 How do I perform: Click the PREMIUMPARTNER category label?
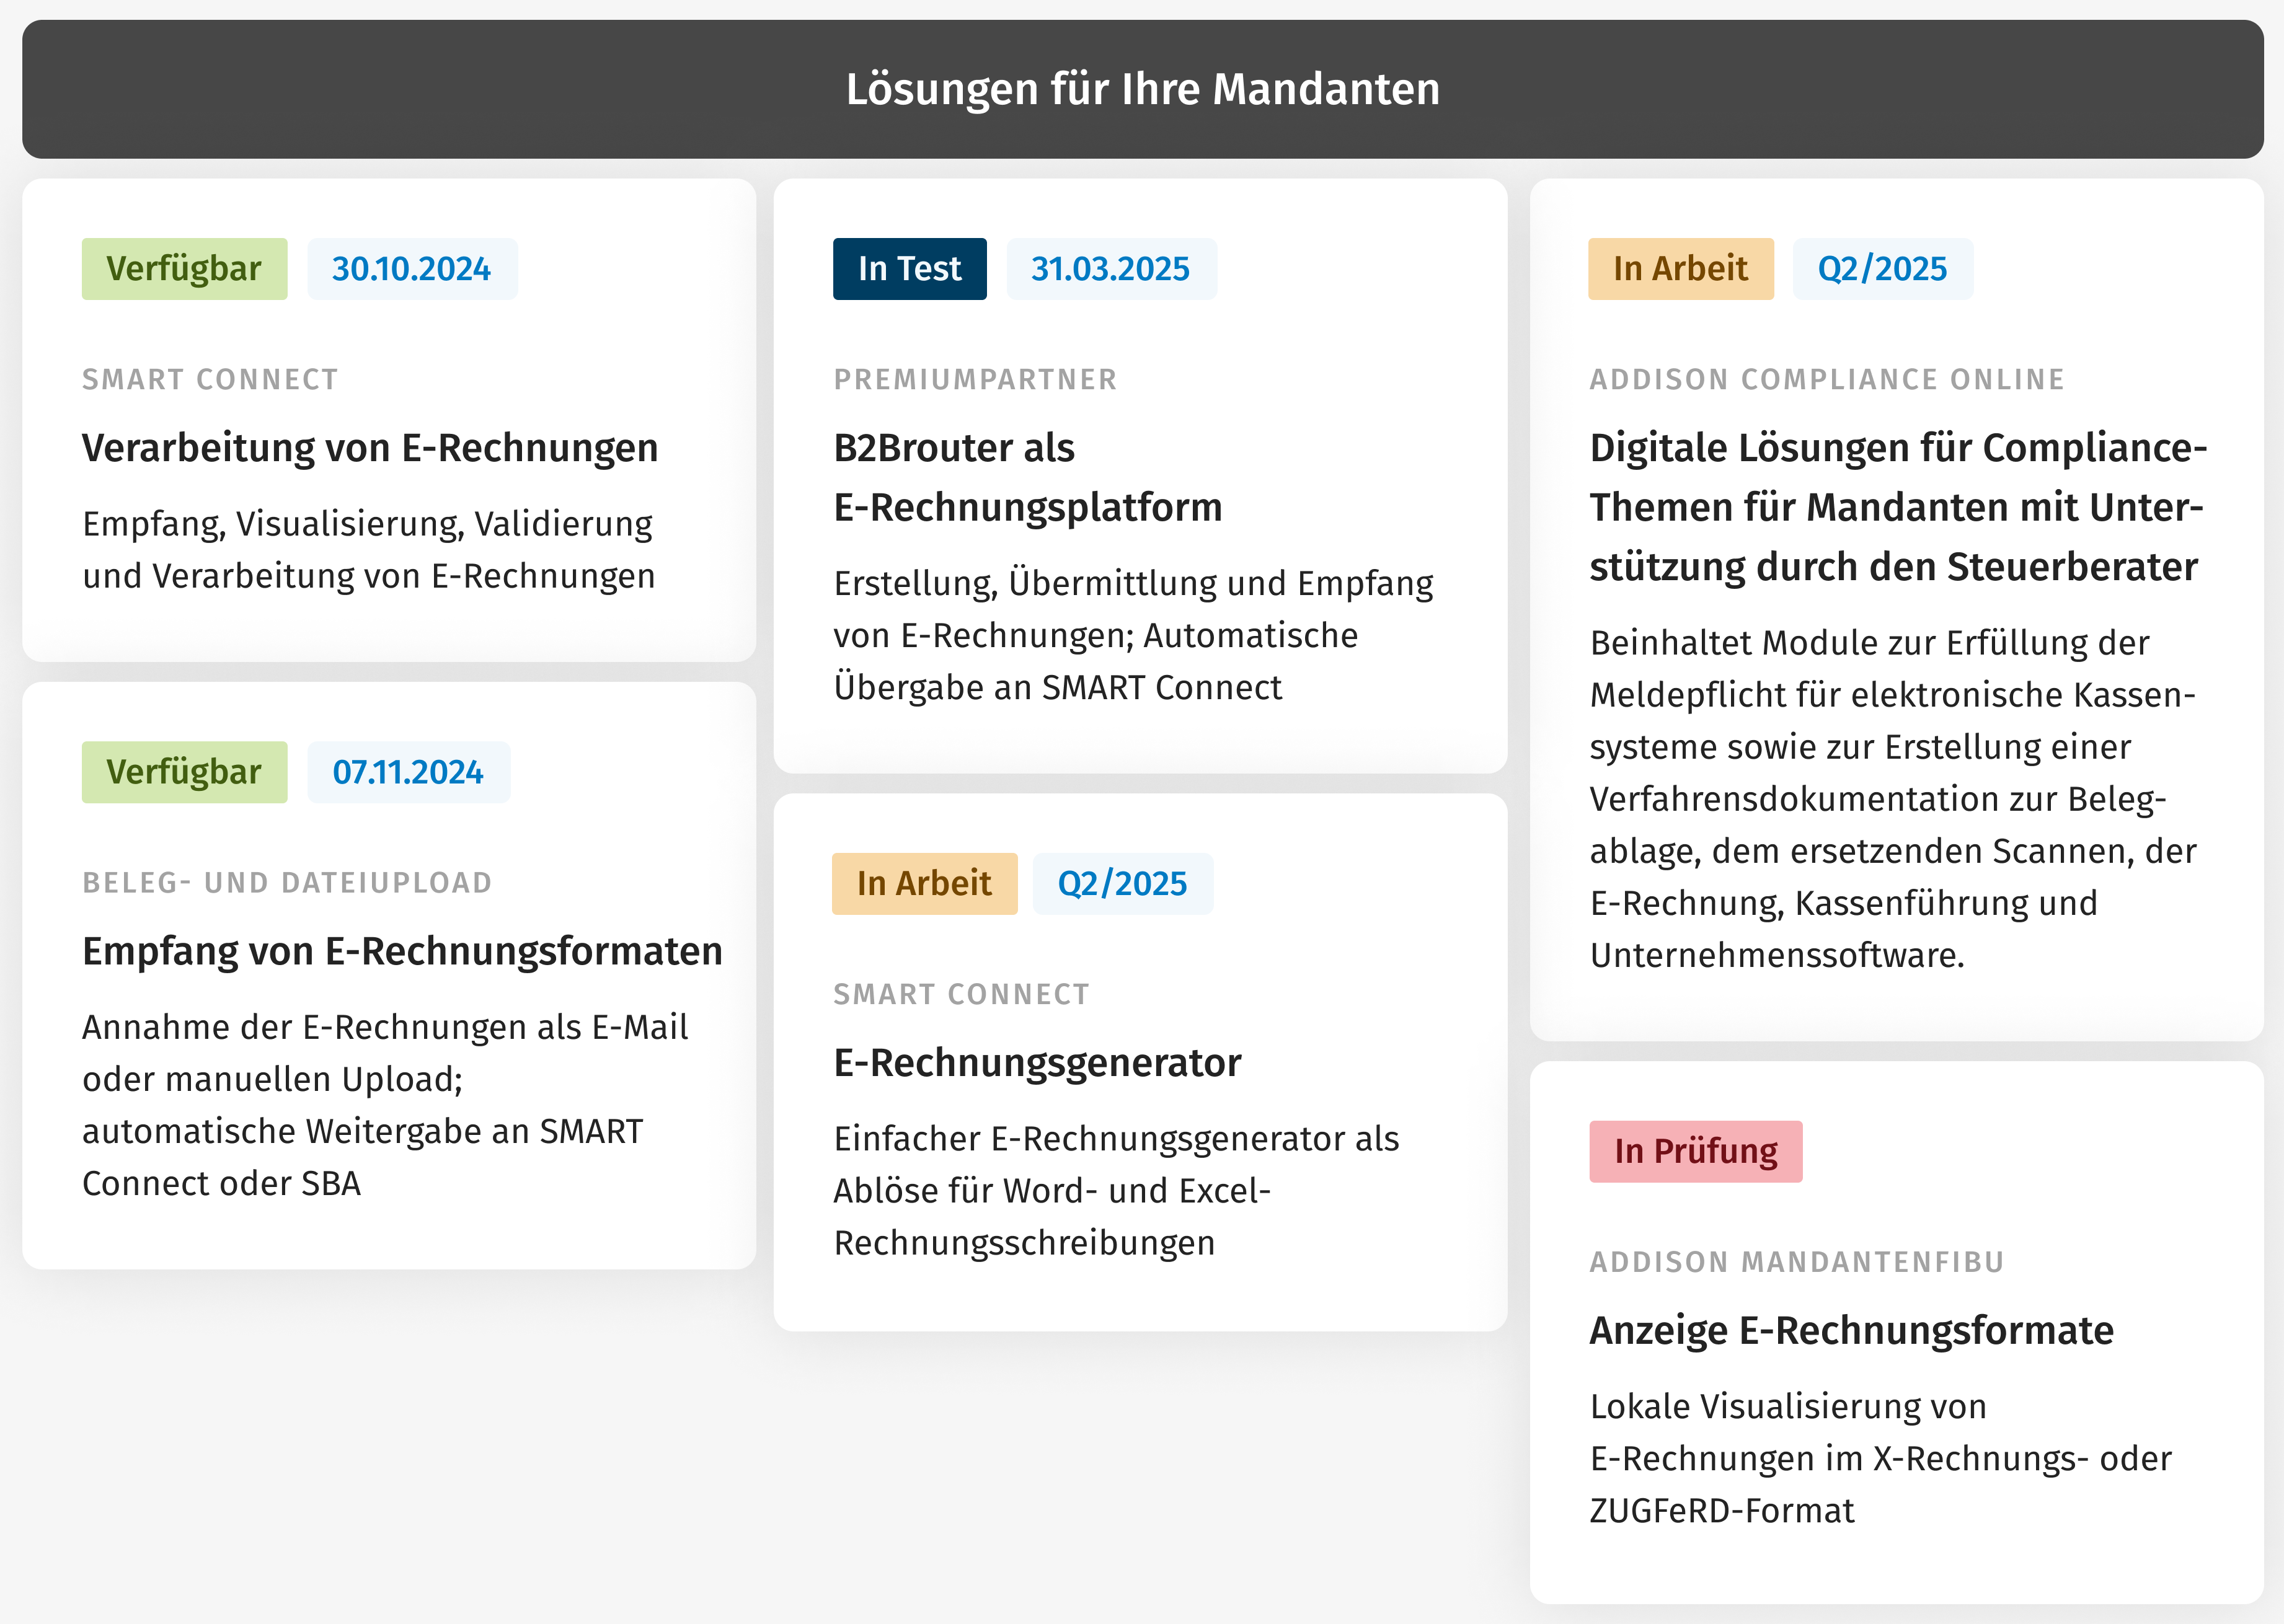[x=976, y=380]
